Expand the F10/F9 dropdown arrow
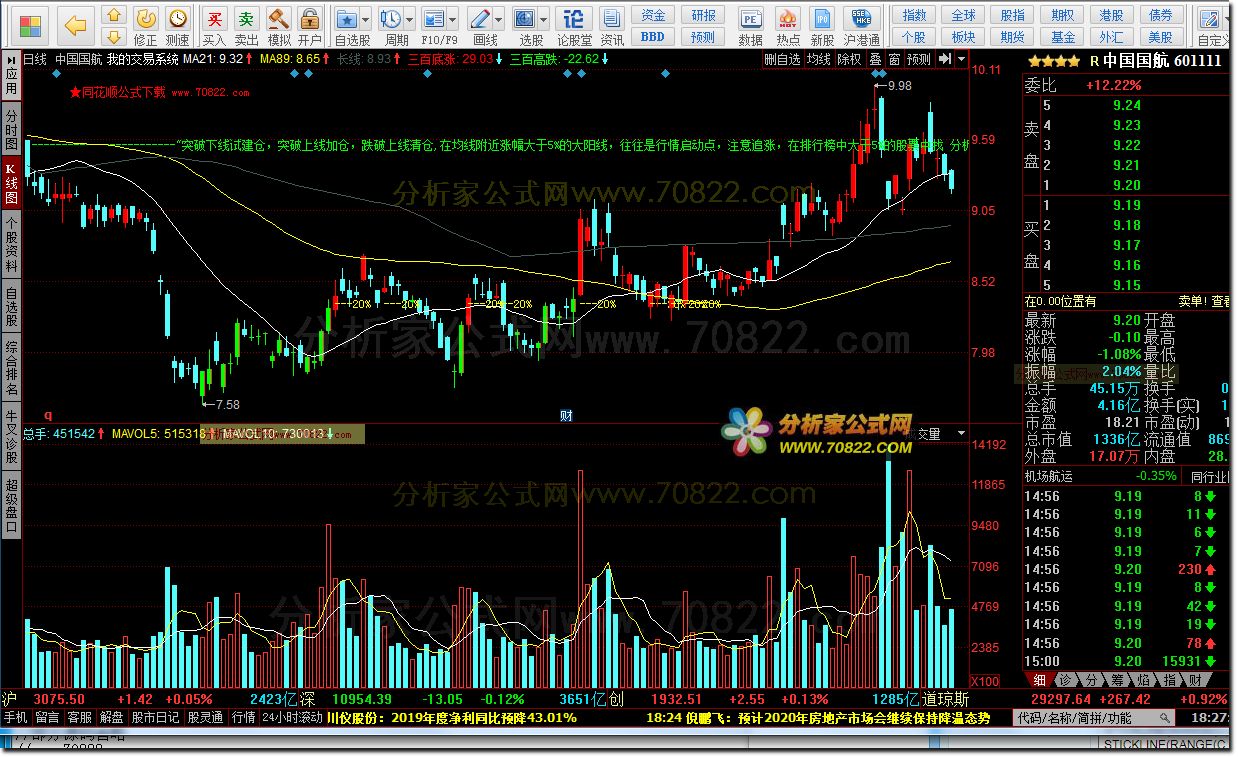Viewport: 1238px width, 757px height. (454, 19)
